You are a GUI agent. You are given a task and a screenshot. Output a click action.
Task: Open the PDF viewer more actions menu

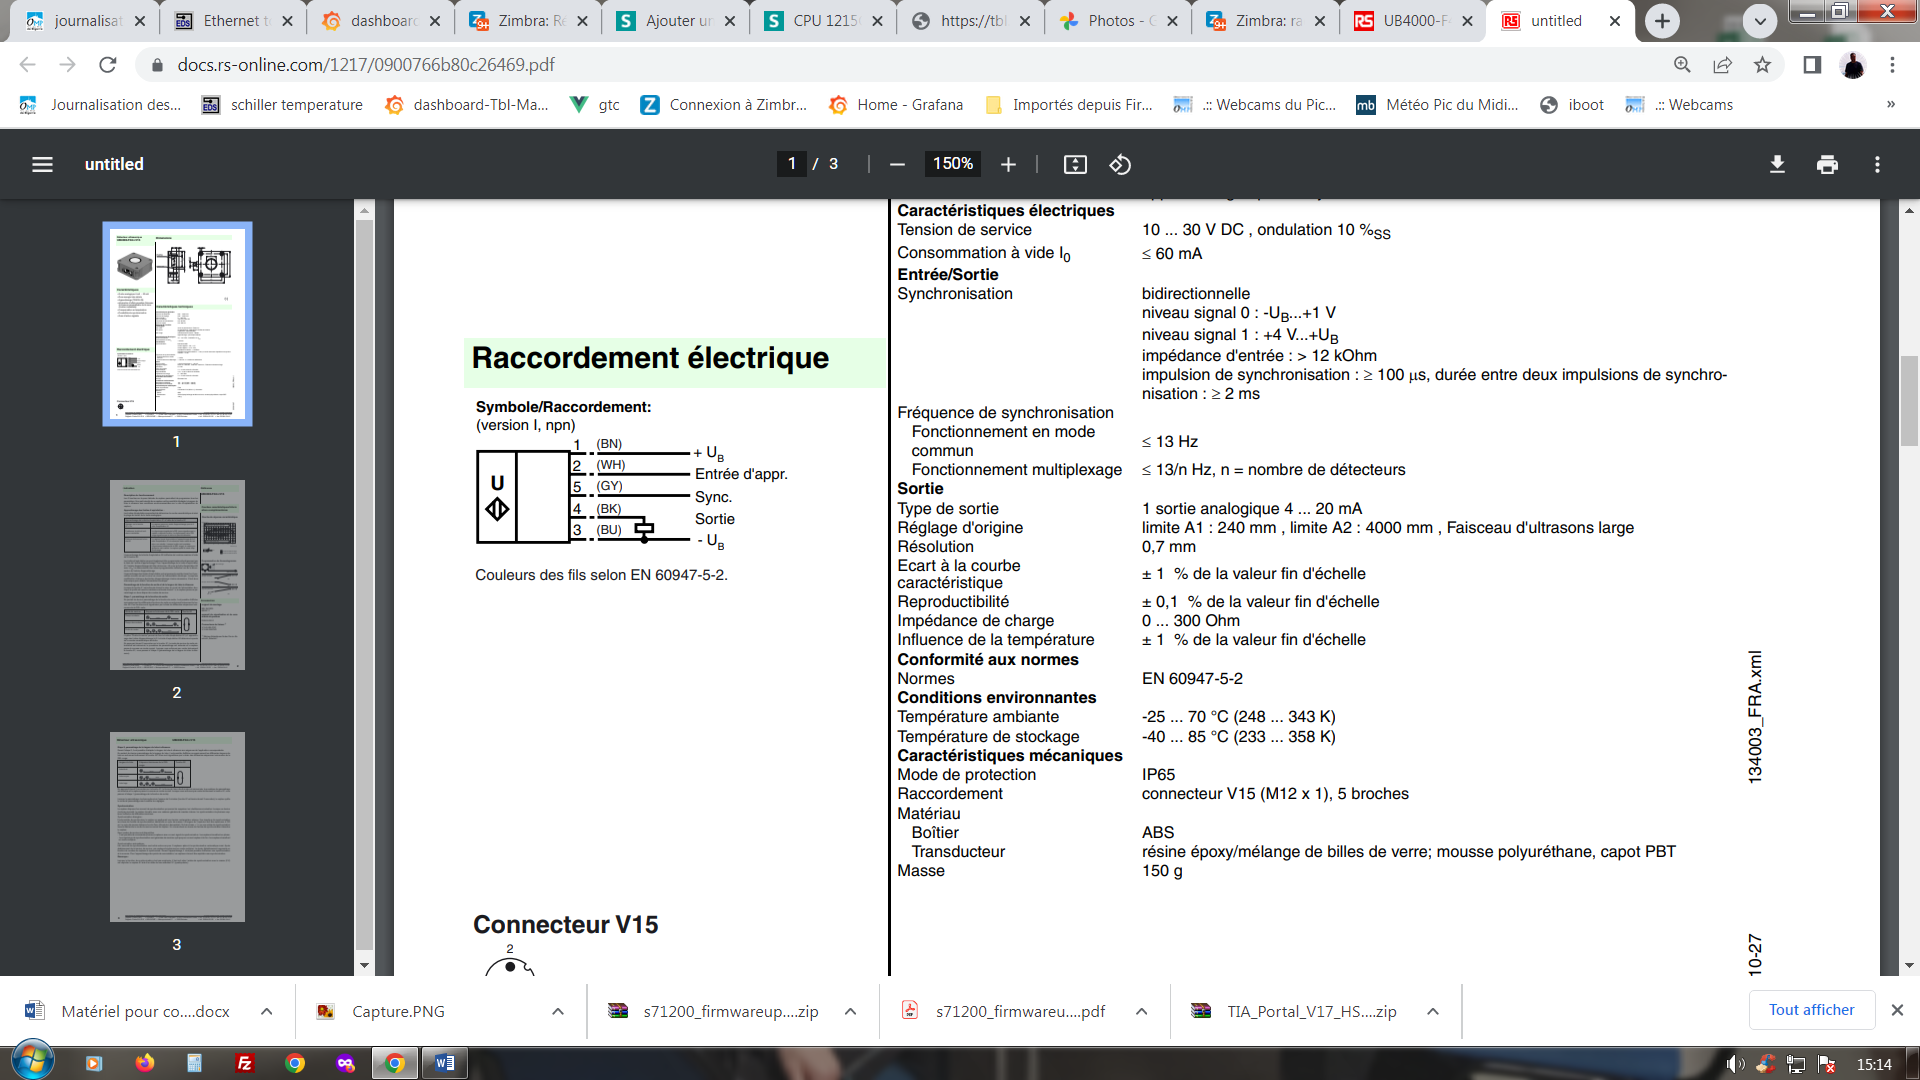tap(1877, 164)
